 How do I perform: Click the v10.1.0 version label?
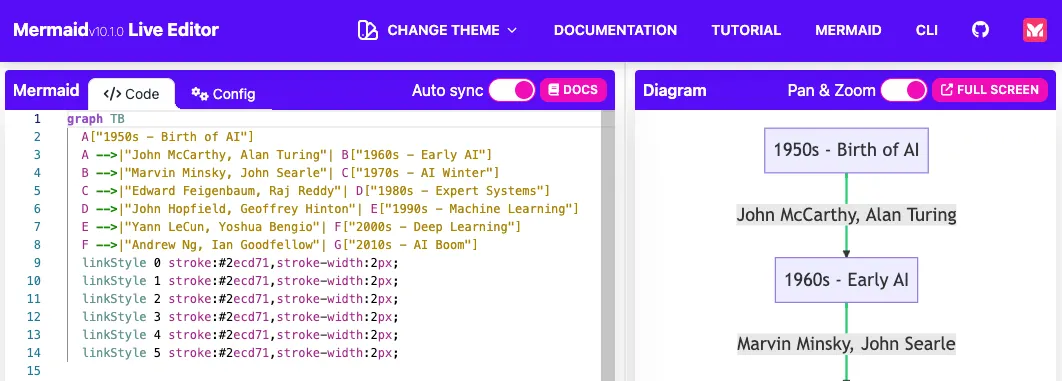click(106, 33)
